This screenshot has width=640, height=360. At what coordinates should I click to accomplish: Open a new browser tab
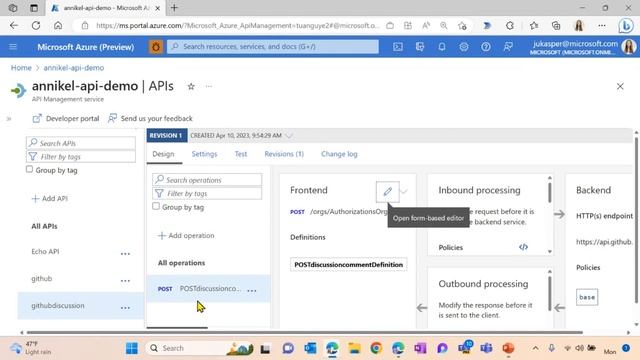pos(174,8)
